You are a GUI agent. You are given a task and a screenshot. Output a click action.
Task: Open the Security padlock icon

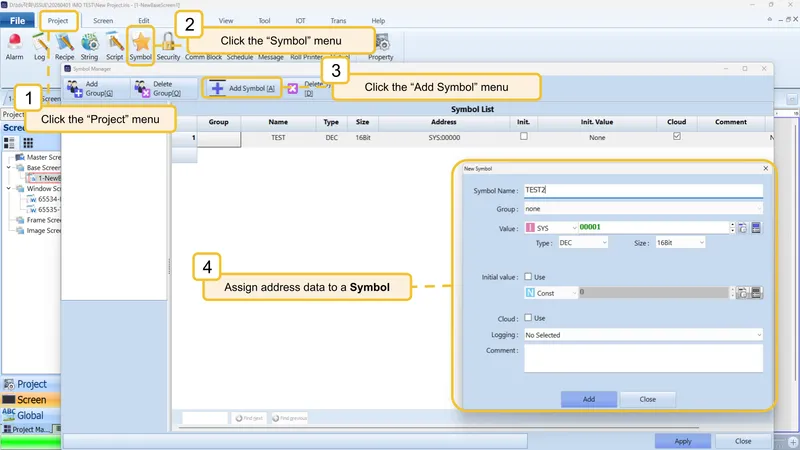168,43
